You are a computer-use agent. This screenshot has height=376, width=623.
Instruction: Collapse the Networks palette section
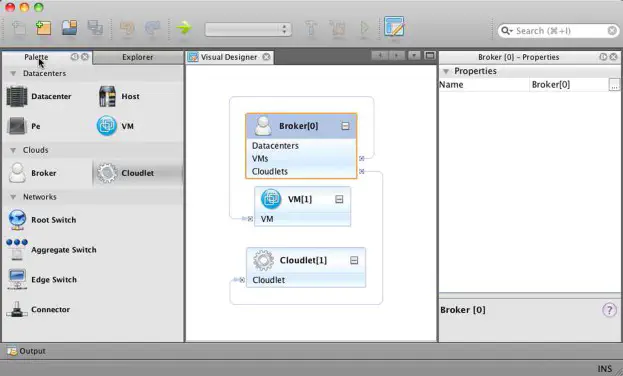click(13, 197)
